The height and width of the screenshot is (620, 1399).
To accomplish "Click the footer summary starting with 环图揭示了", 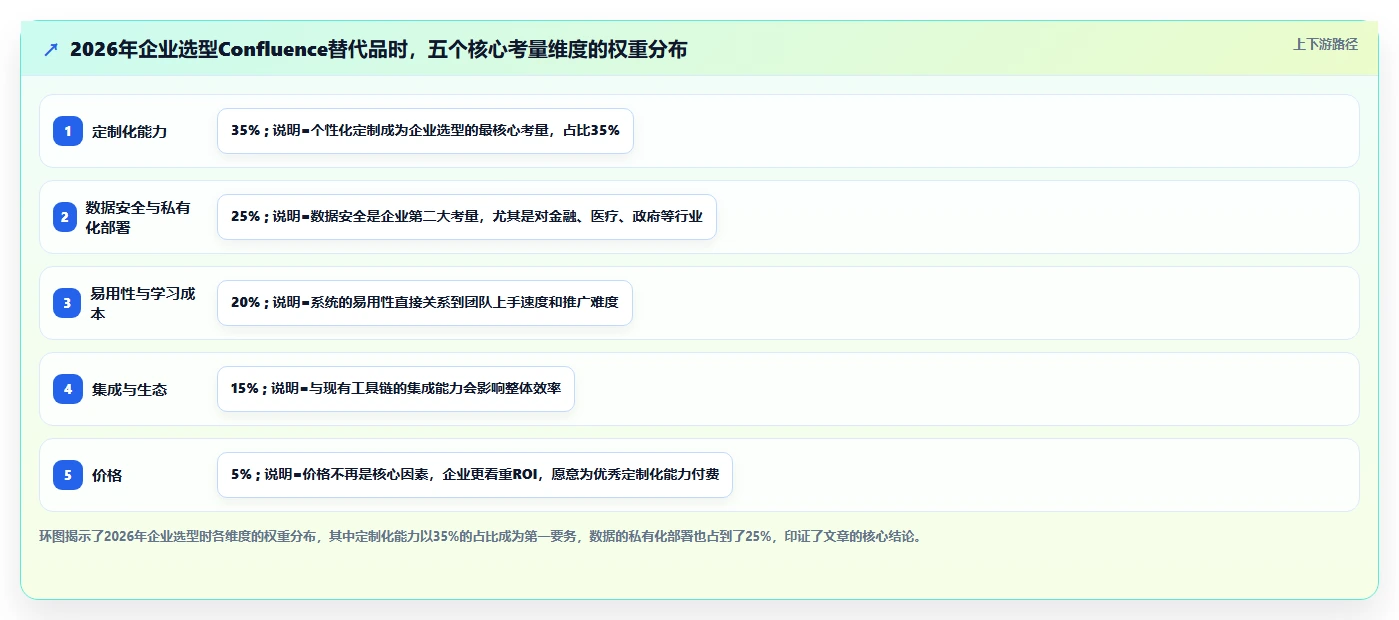I will [480, 536].
